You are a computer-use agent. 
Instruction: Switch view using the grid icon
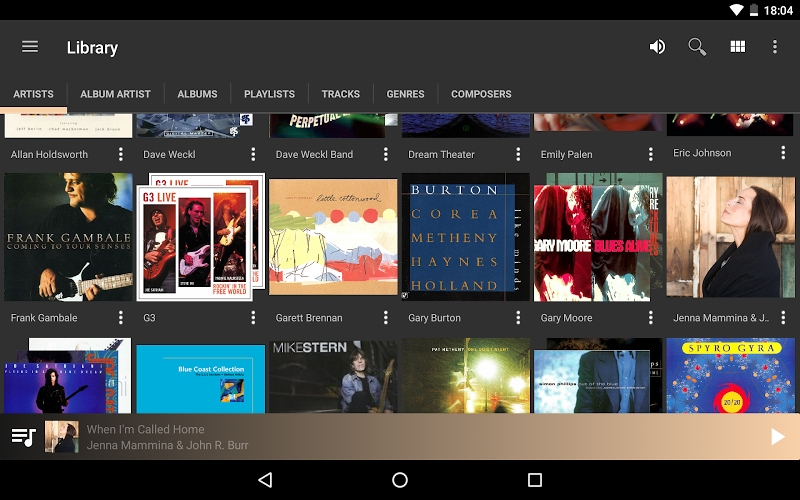click(738, 47)
